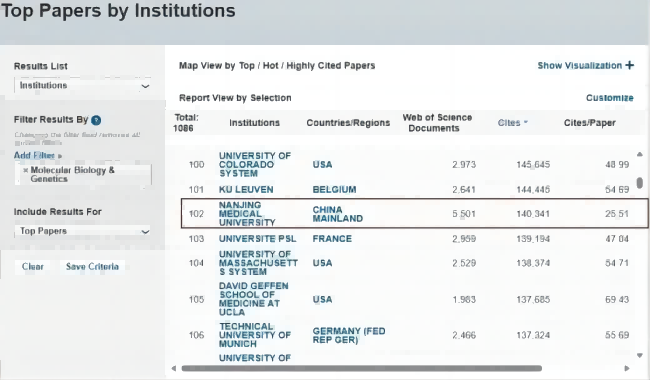The width and height of the screenshot is (650, 380).
Task: Click the horizontal scrollbar thumb
Action: click(x=361, y=368)
